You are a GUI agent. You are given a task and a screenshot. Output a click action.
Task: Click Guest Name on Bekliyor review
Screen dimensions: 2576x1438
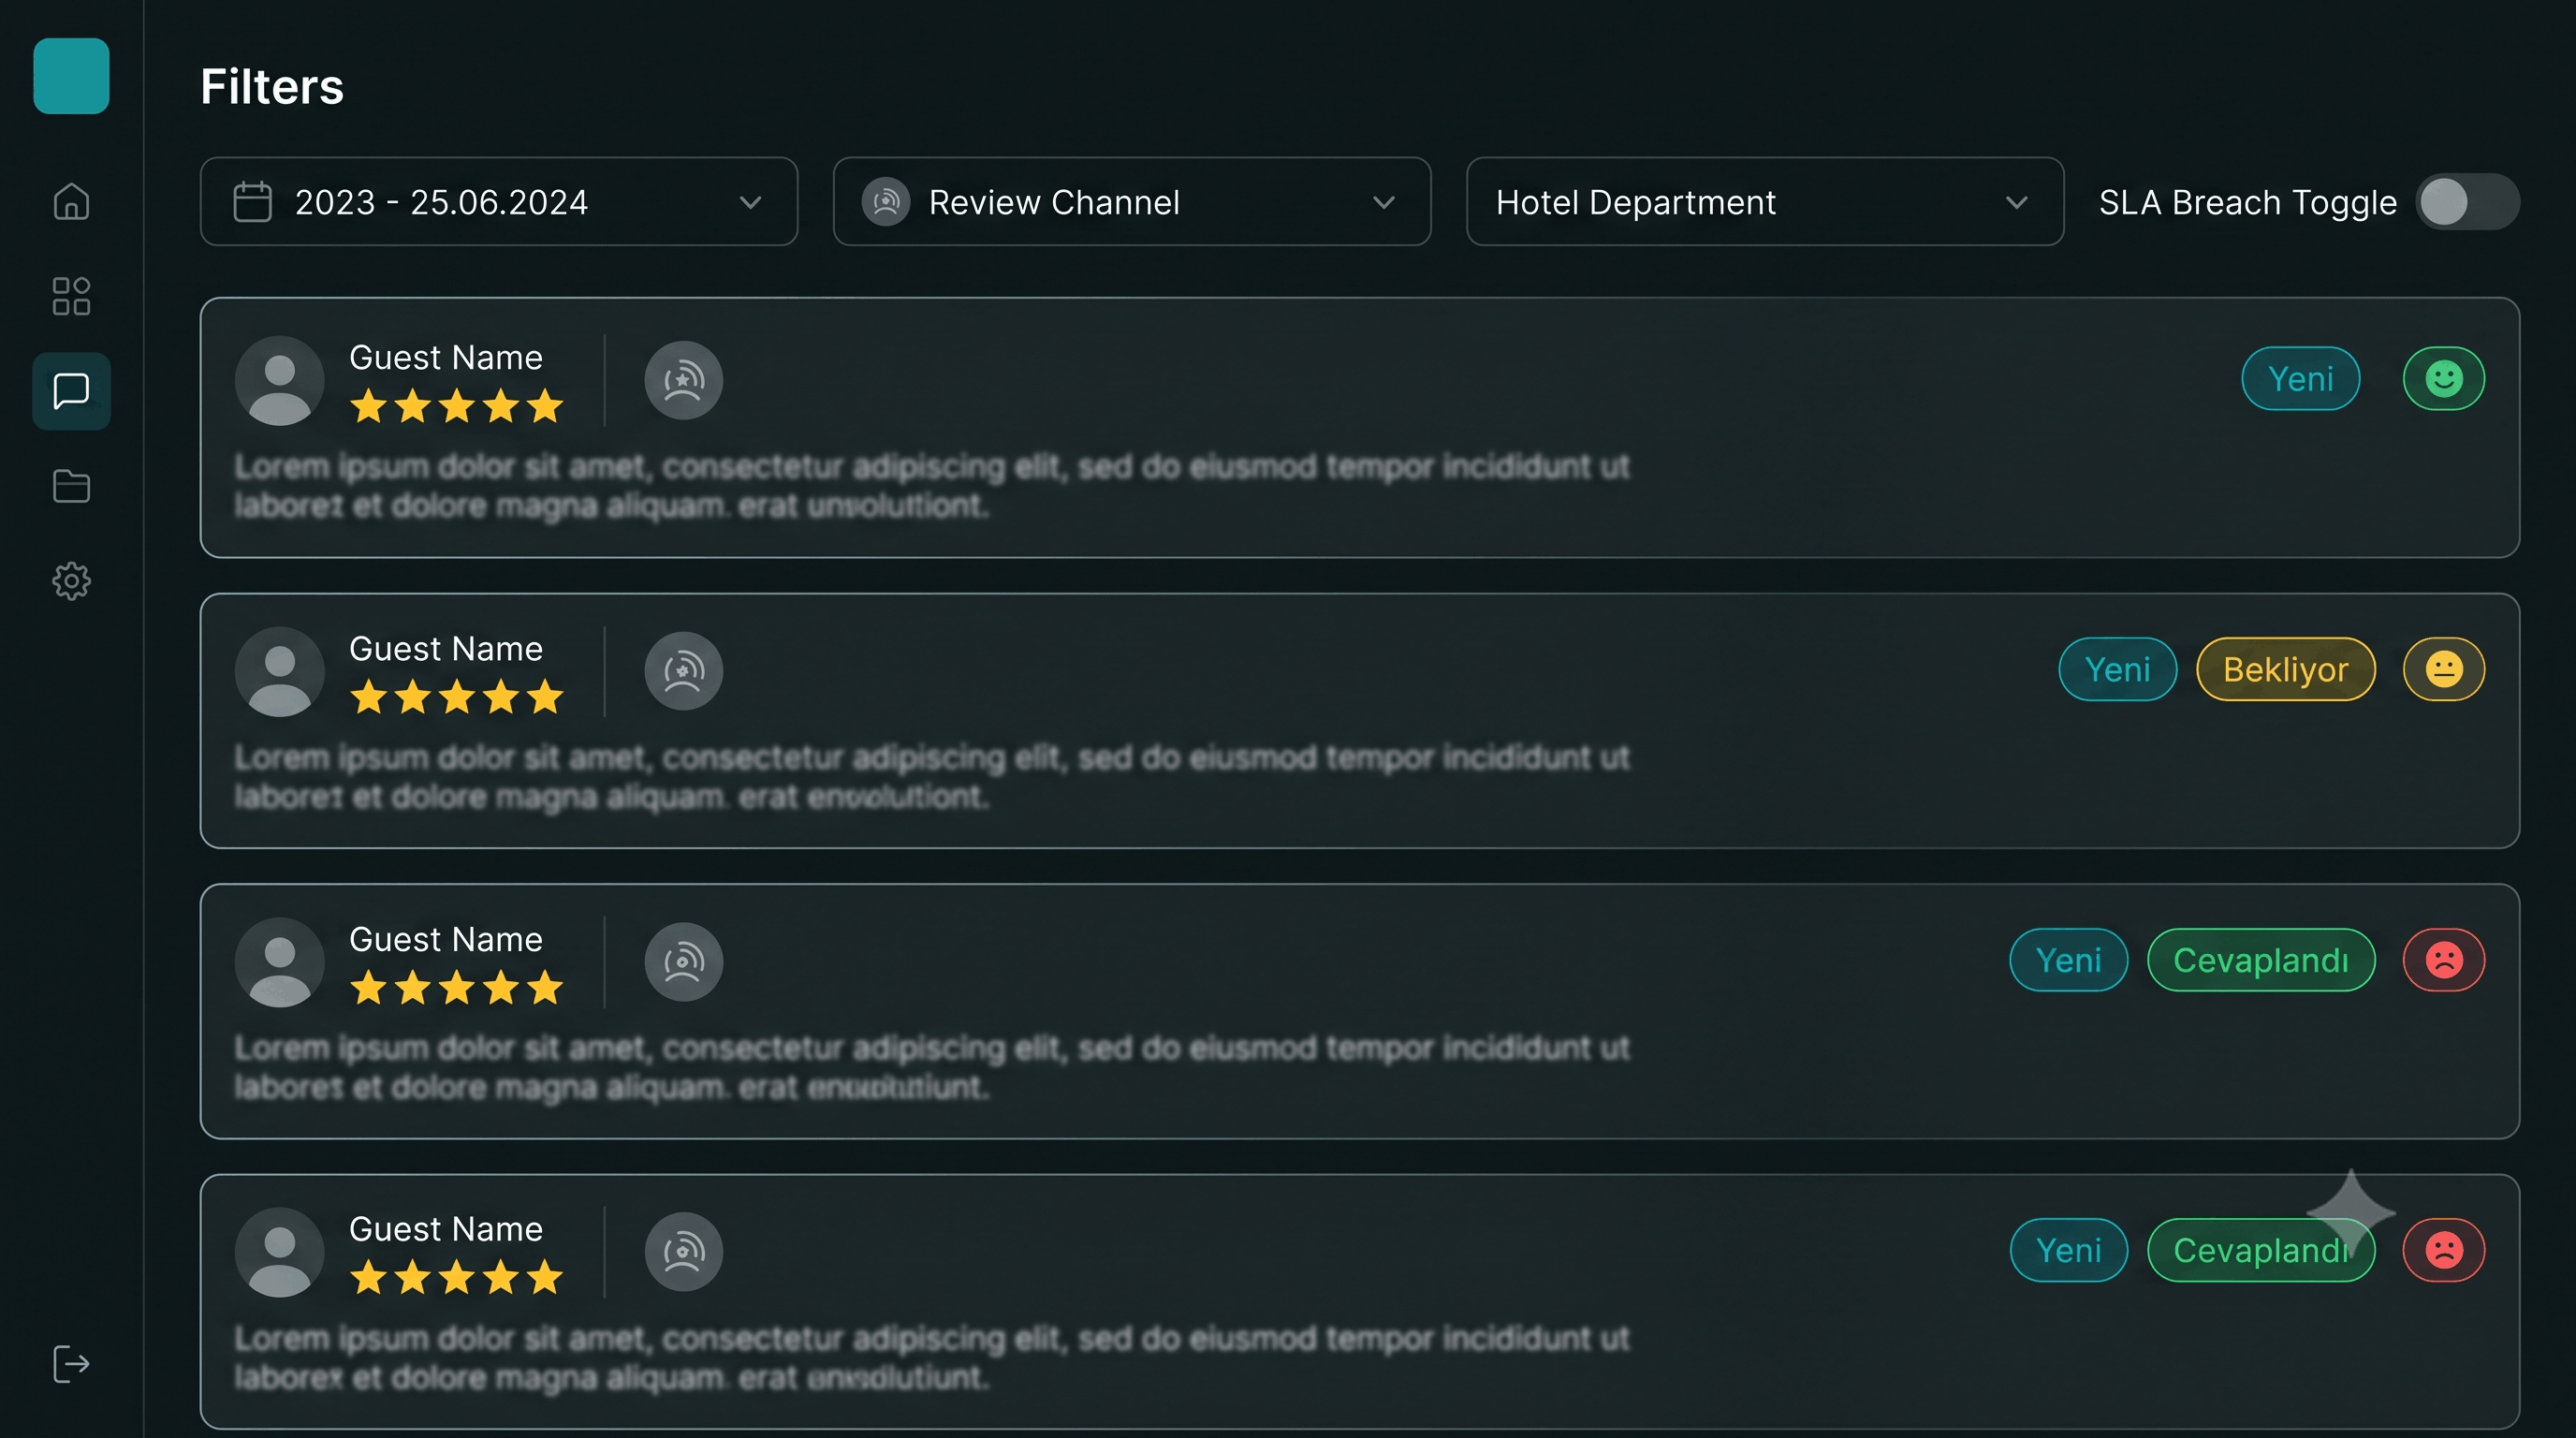[x=446, y=649]
